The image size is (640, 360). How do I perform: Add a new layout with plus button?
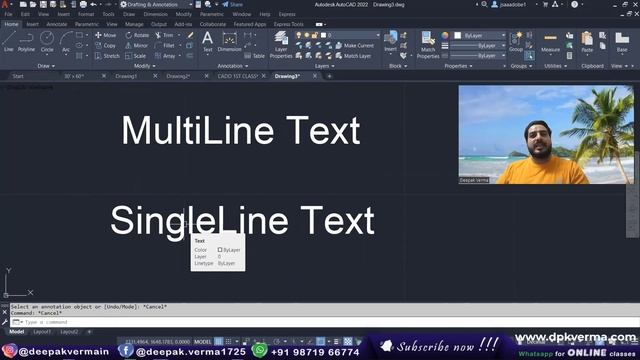89,332
